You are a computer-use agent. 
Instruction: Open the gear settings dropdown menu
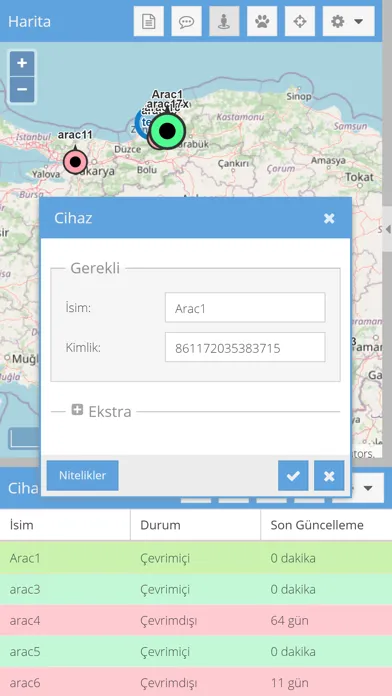point(348,21)
